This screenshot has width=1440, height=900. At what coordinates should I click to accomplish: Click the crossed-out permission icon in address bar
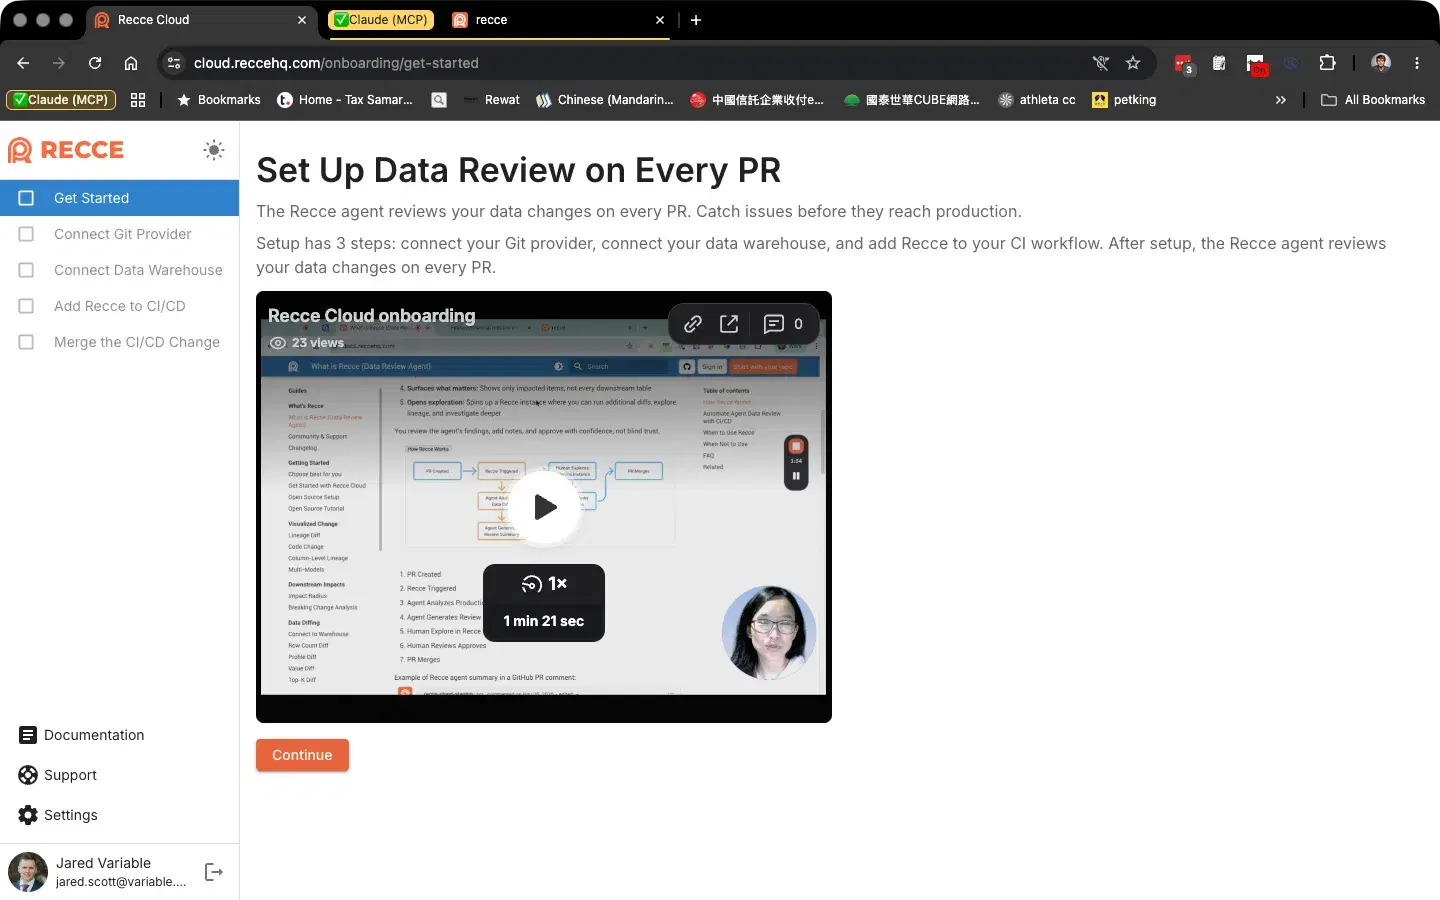coord(1101,63)
